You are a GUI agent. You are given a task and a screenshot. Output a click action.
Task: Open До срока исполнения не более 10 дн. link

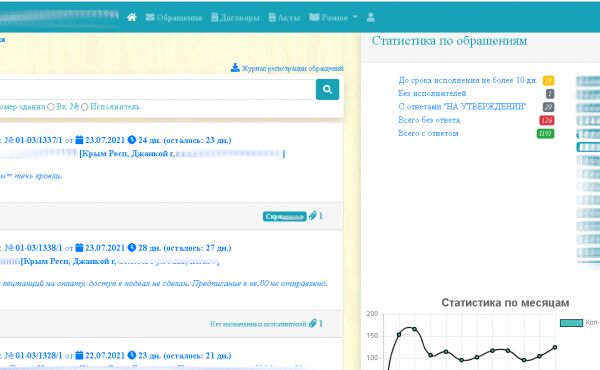click(x=467, y=80)
